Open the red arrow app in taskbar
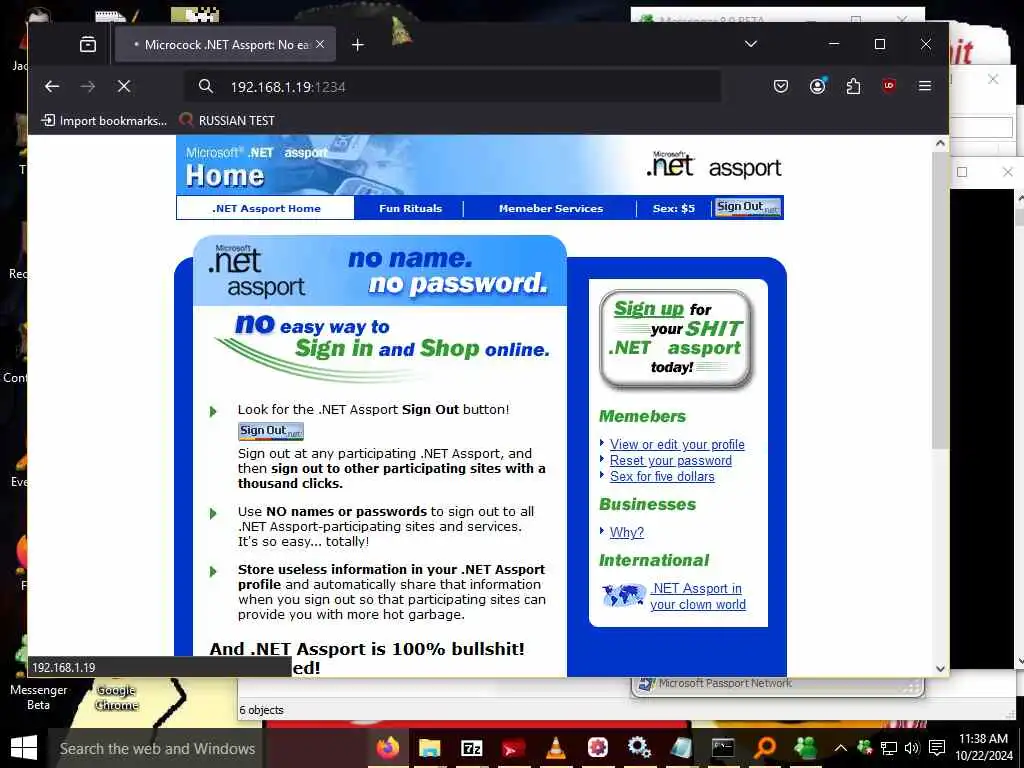Screen dimensions: 1024x768 point(513,747)
